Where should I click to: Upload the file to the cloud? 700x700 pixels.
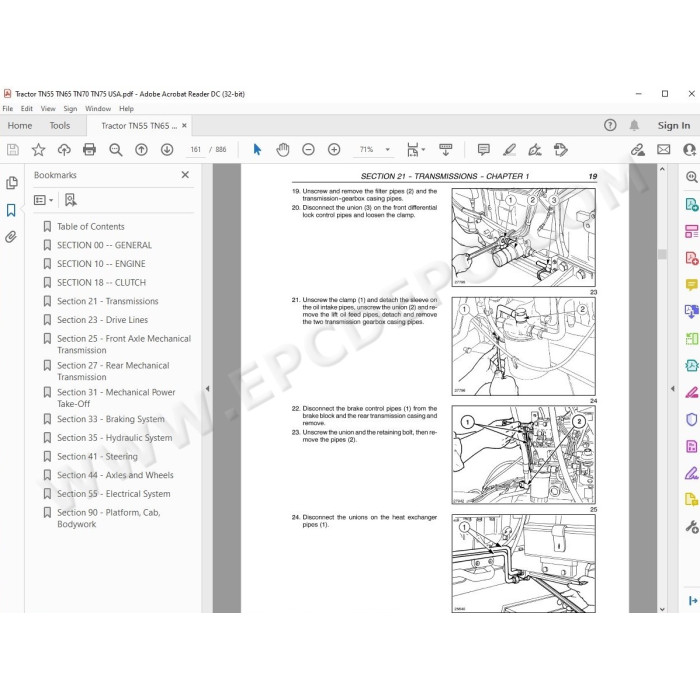pos(64,150)
